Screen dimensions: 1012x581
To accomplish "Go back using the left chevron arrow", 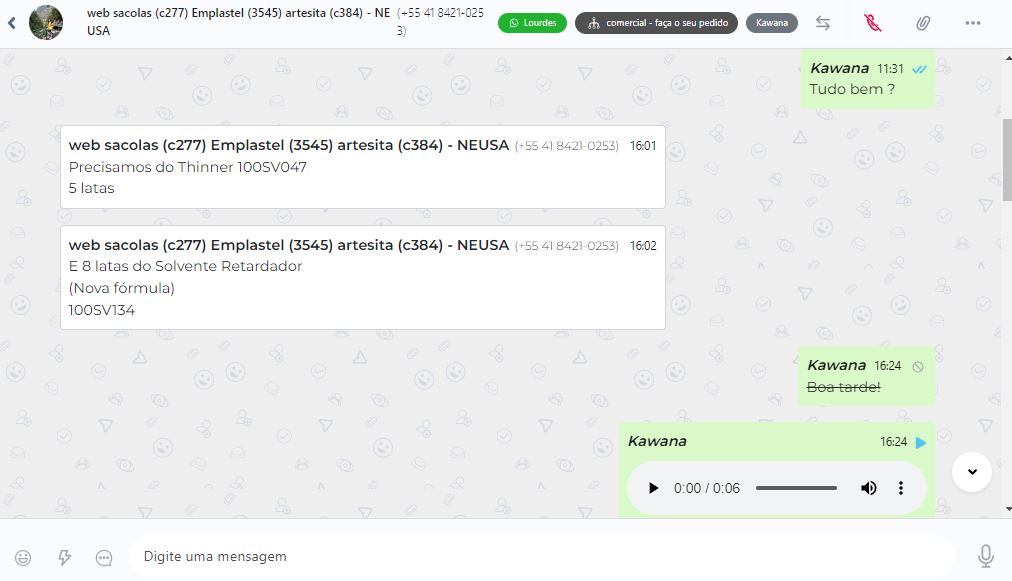I will point(12,23).
